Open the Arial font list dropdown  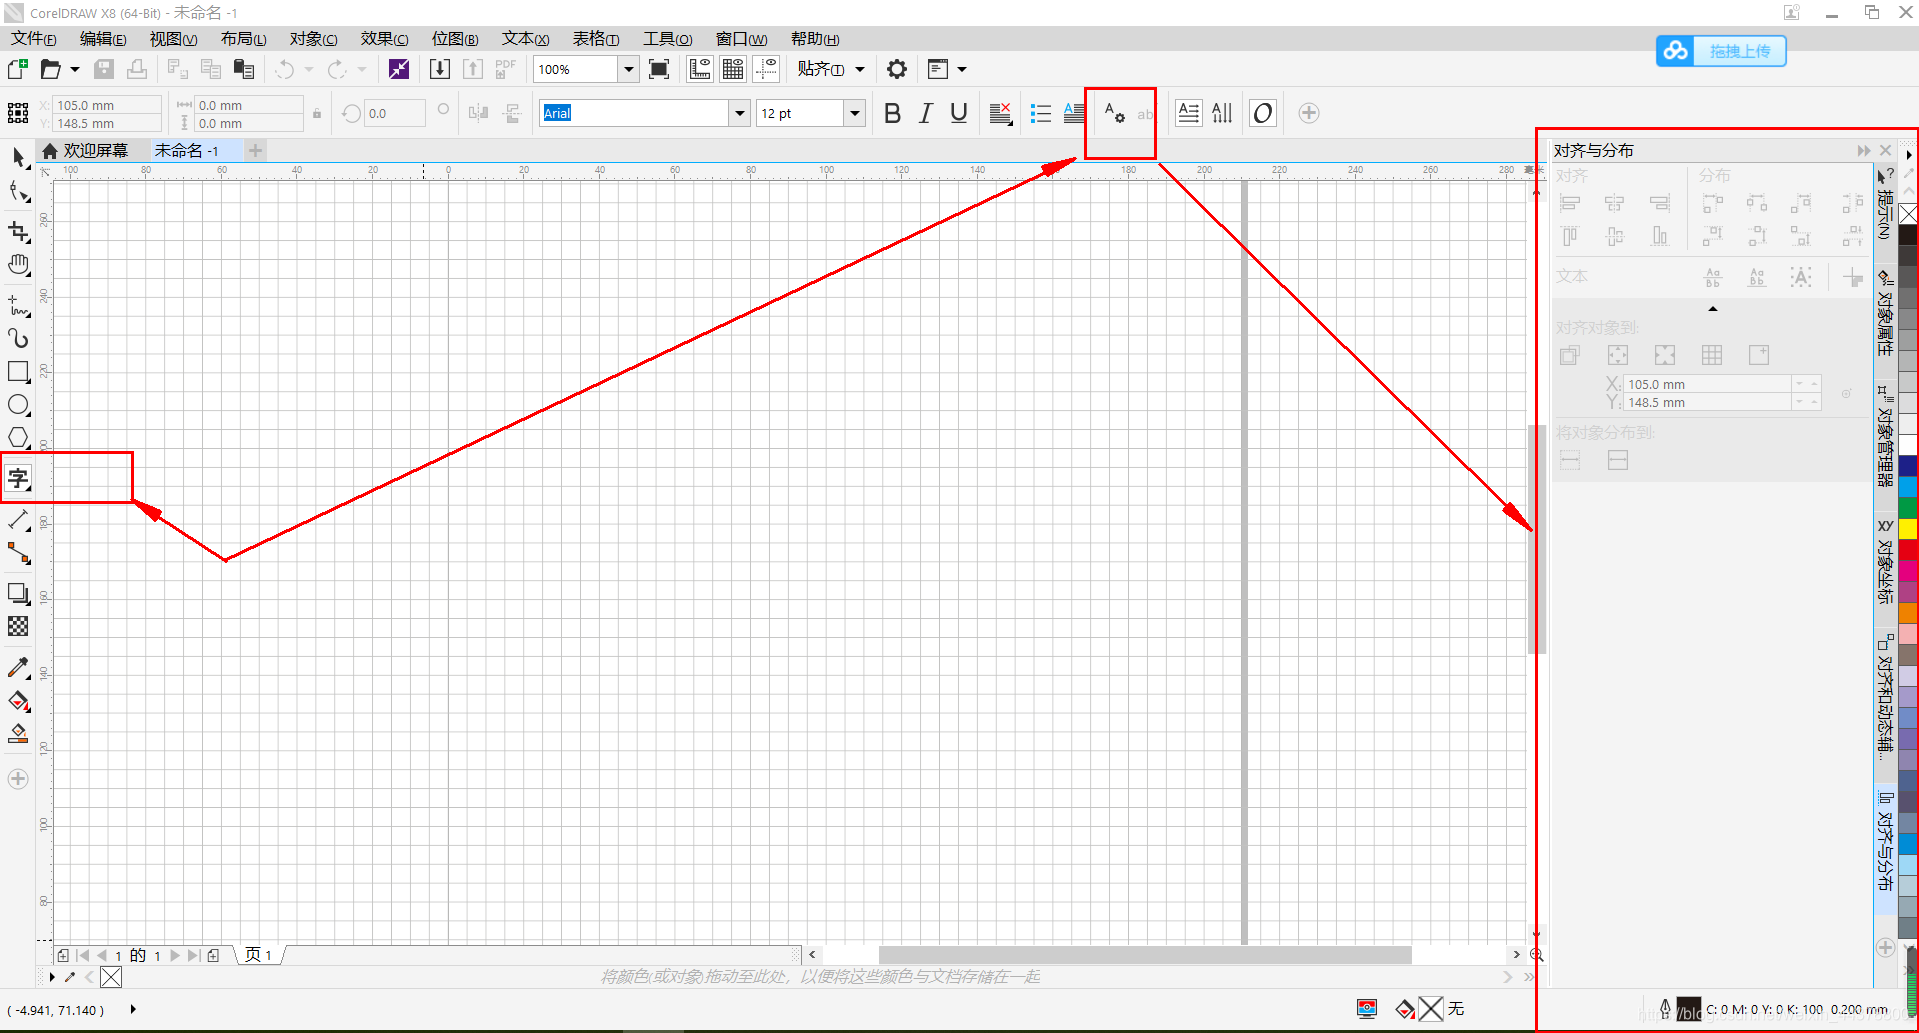click(x=740, y=113)
